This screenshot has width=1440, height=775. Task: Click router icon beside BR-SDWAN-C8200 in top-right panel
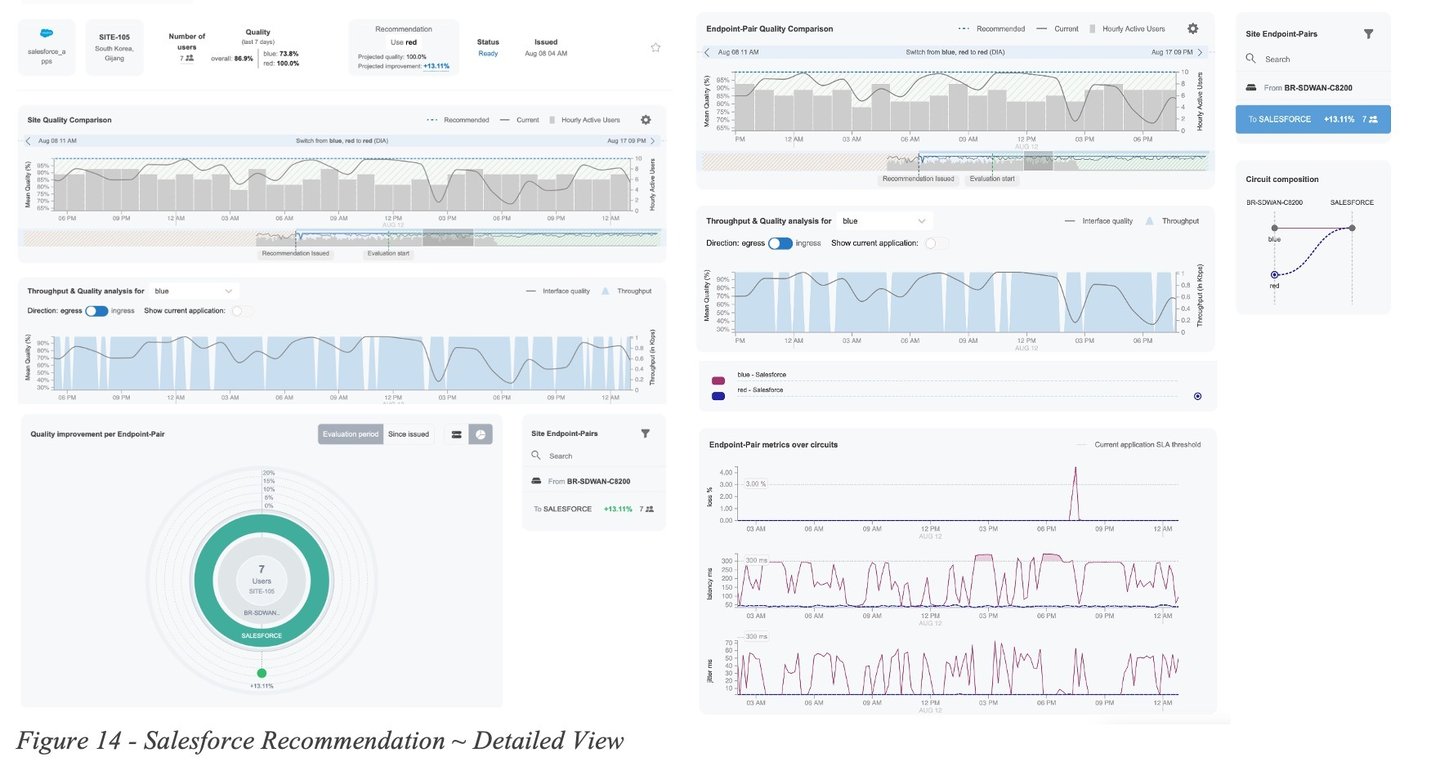click(x=1252, y=88)
